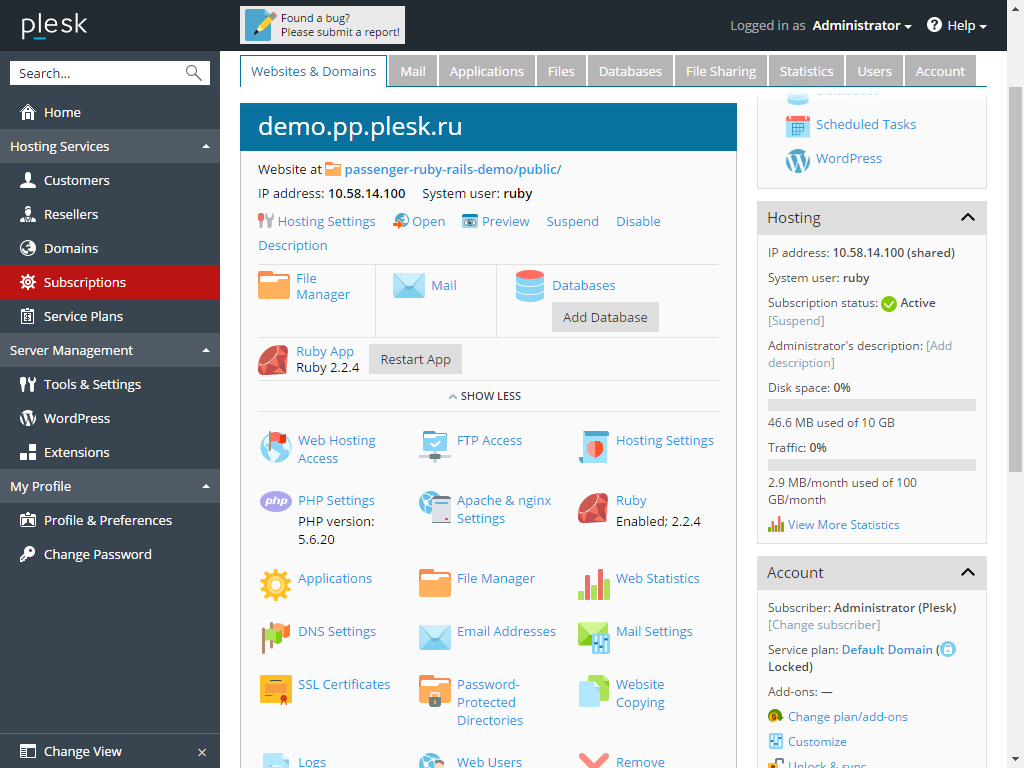
Task: Click SHOW LESS to collapse tools
Action: click(x=485, y=396)
